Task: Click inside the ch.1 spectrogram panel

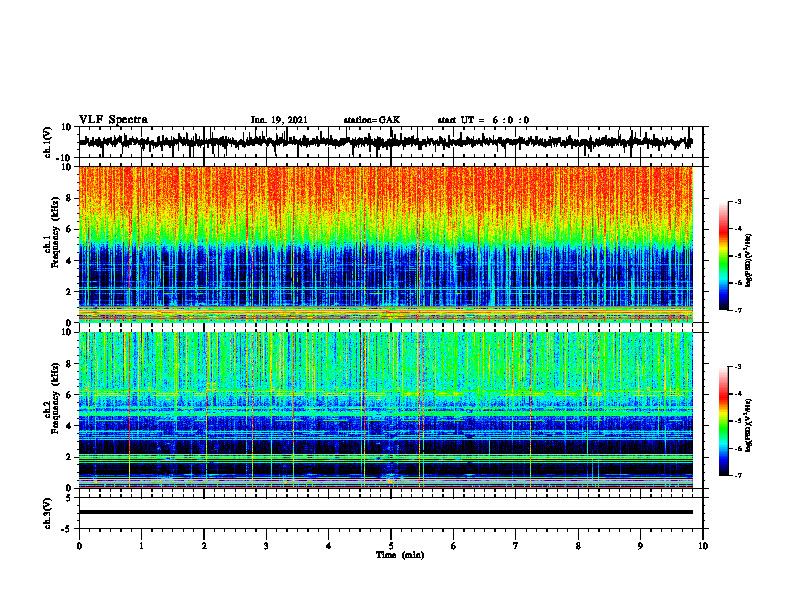Action: 385,244
